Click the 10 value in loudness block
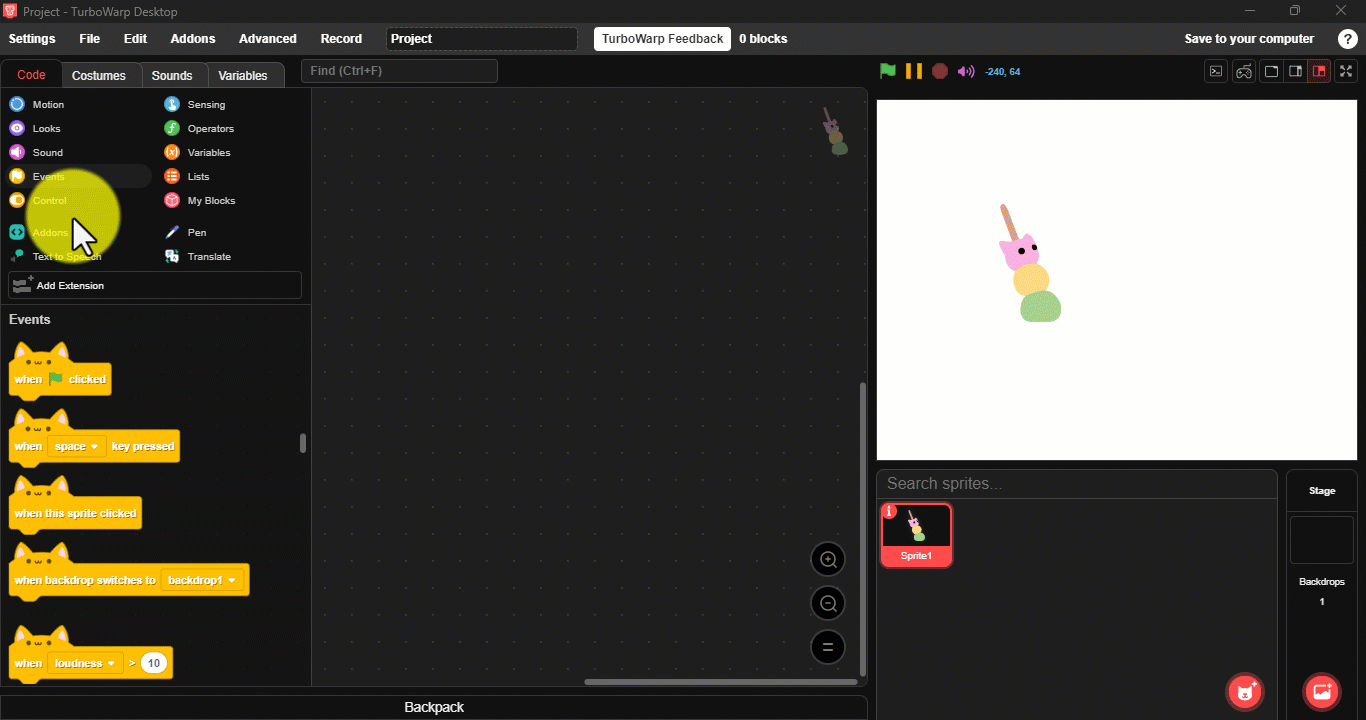Viewport: 1366px width, 720px height. pyautogui.click(x=153, y=663)
